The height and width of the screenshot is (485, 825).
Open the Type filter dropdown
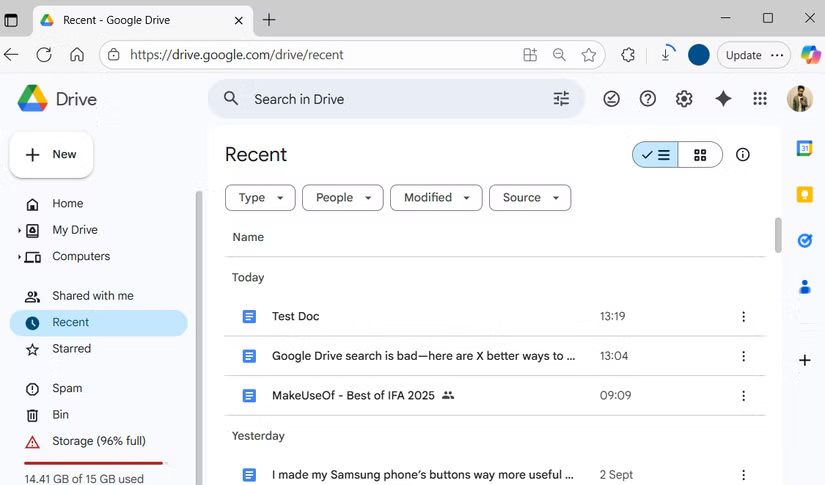[x=260, y=198]
